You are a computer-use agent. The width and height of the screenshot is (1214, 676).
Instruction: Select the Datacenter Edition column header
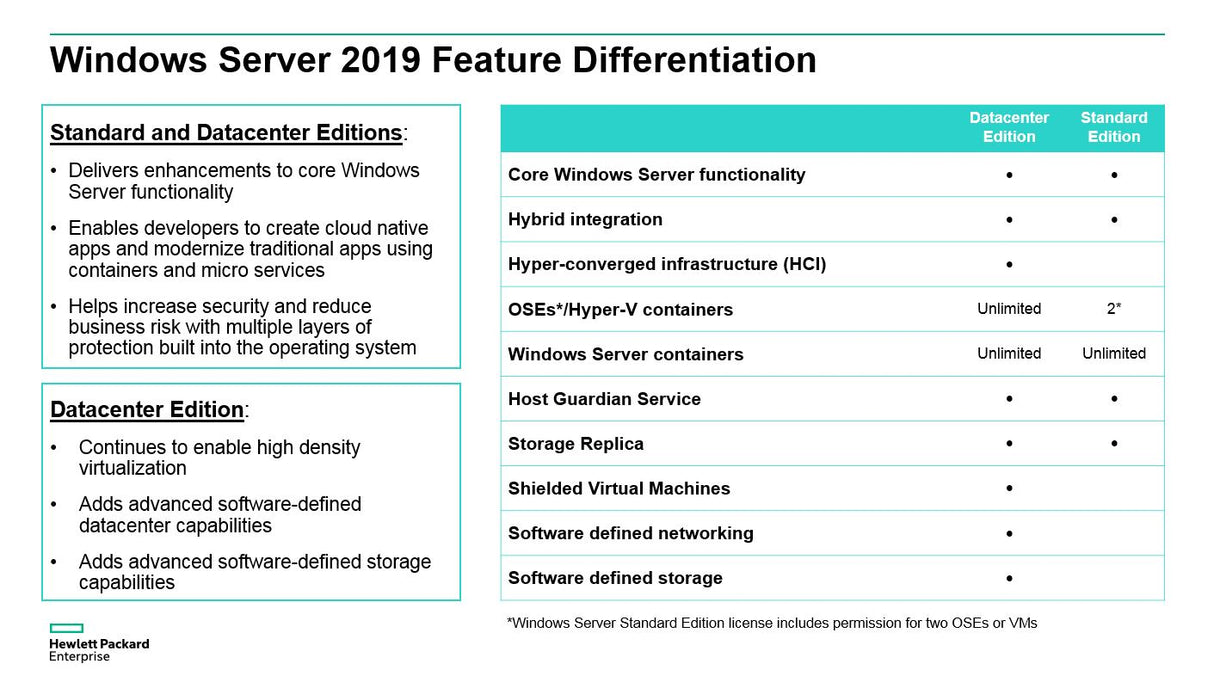point(1009,127)
